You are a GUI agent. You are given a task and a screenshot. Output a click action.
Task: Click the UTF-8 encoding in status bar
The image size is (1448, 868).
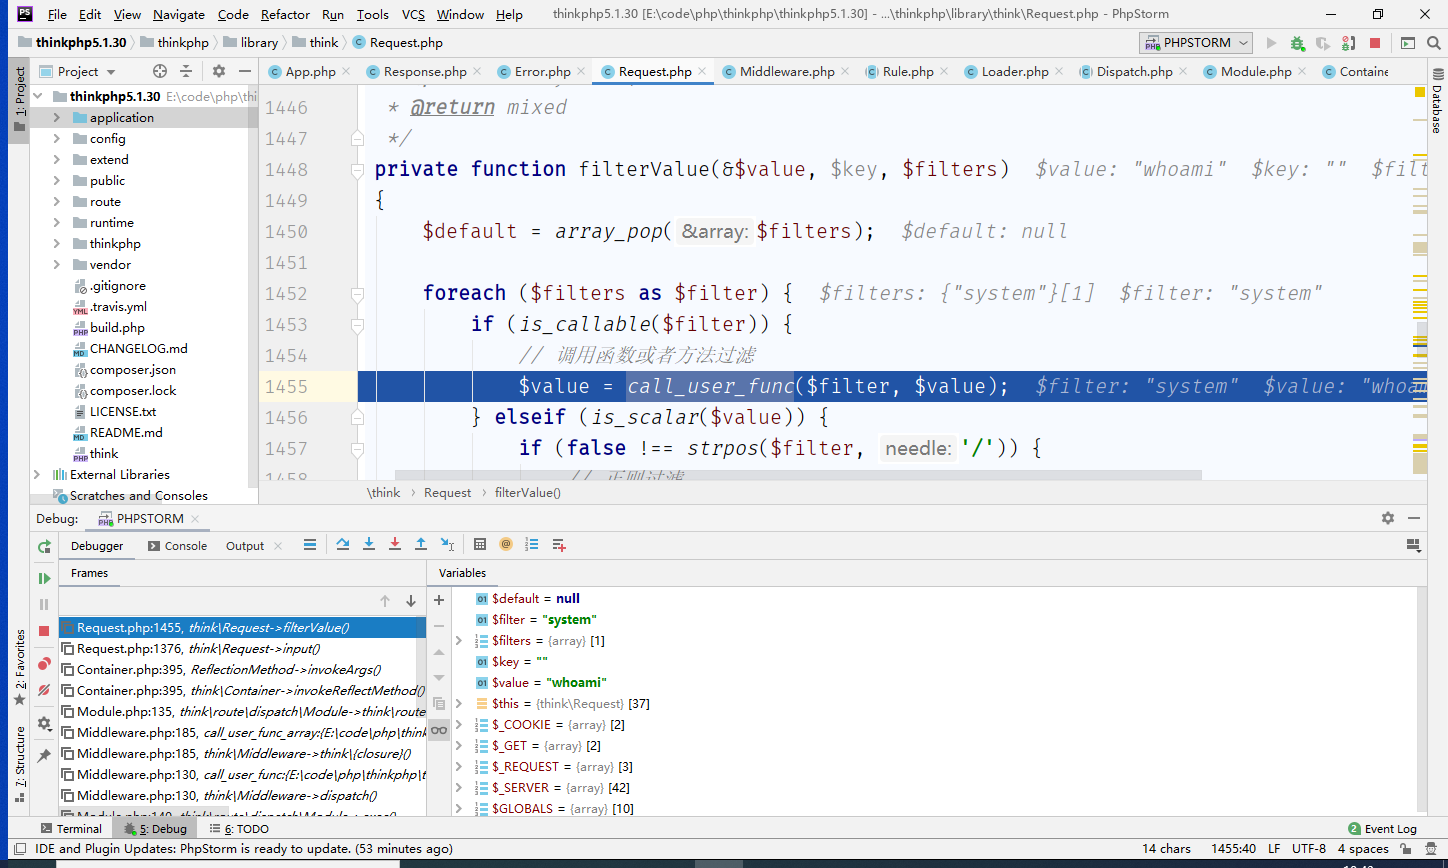(x=1309, y=849)
